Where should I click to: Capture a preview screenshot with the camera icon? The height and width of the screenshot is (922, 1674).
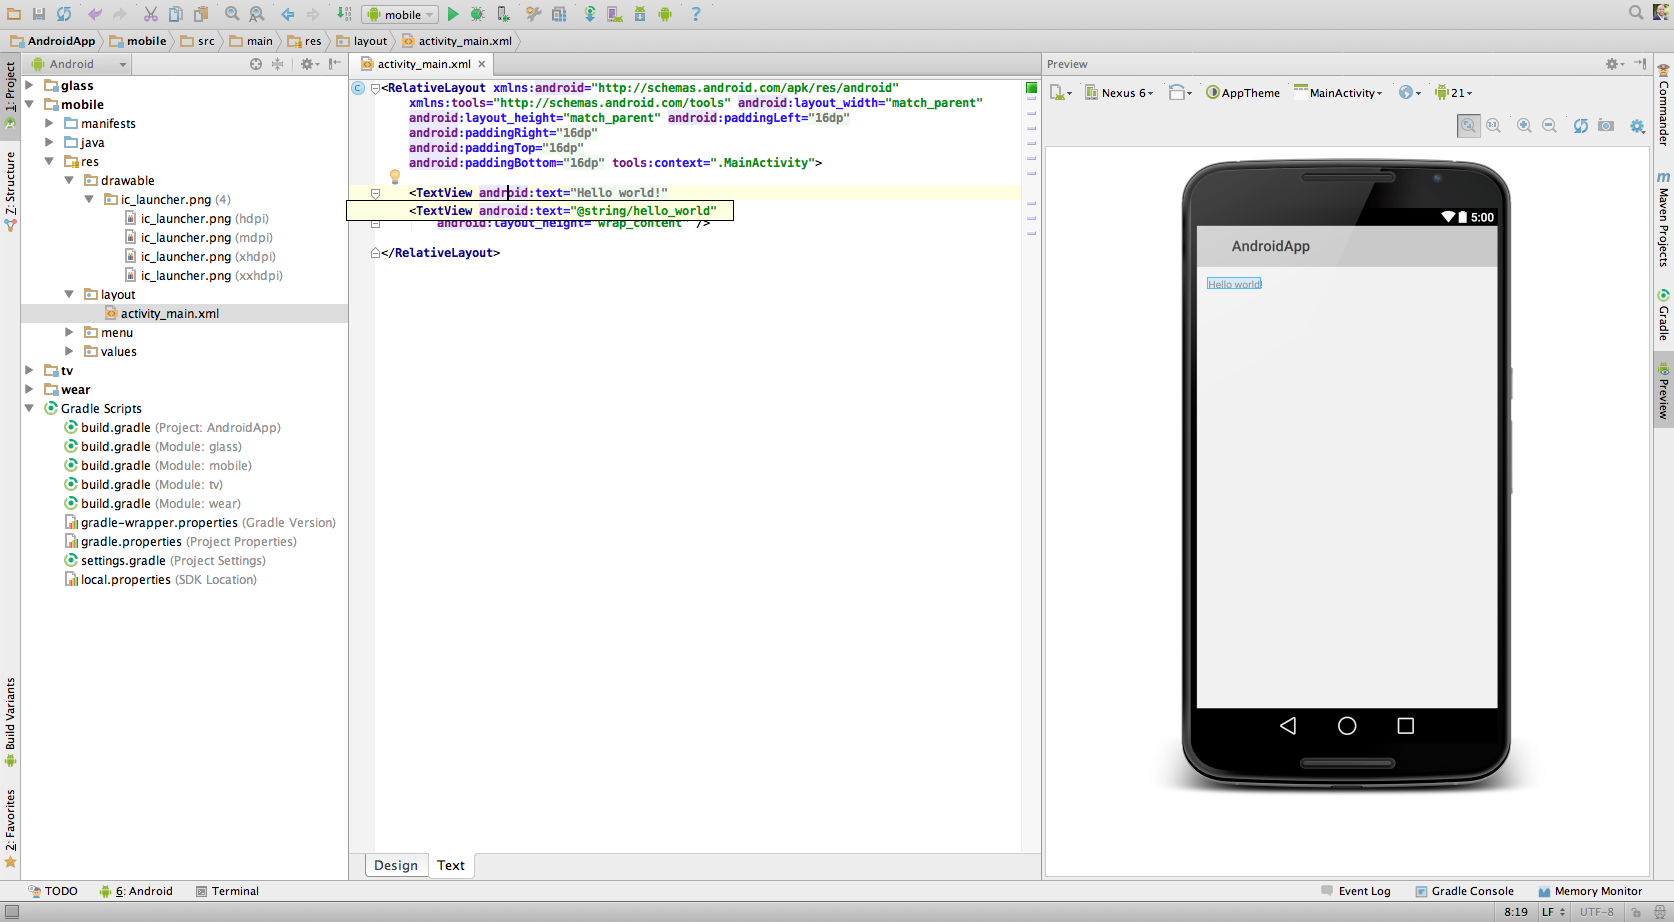click(x=1606, y=126)
